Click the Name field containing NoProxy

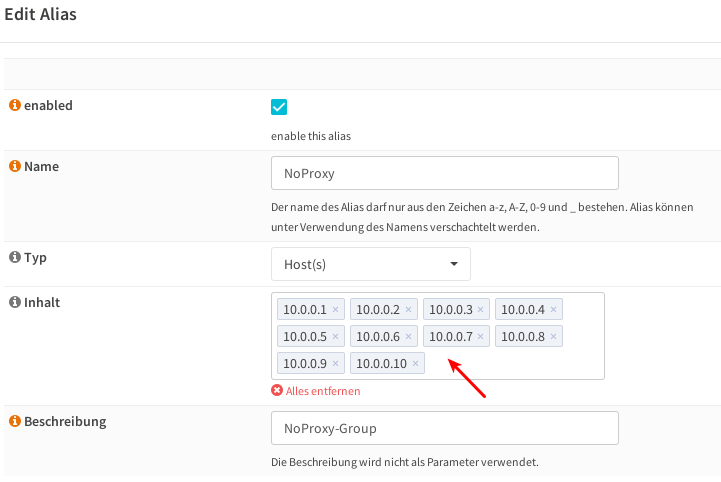point(445,173)
